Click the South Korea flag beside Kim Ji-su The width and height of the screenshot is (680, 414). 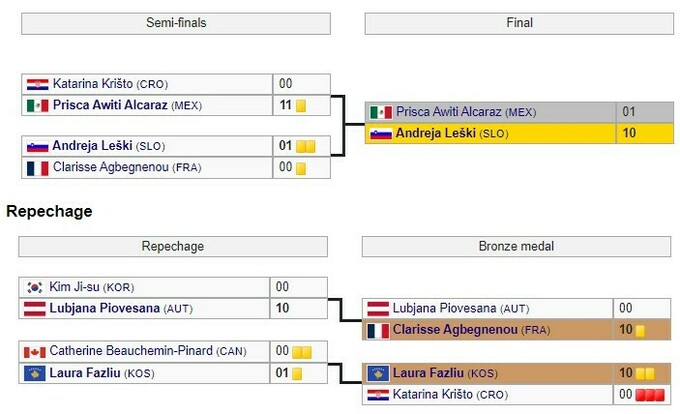coord(34,287)
